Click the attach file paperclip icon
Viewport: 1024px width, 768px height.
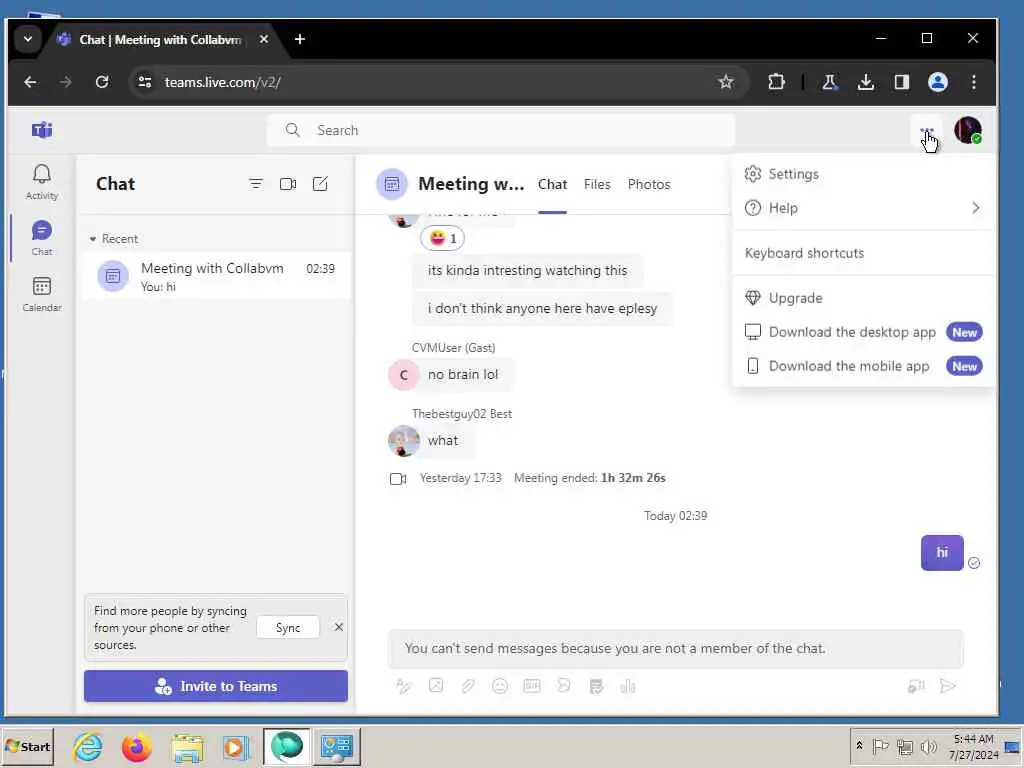click(x=468, y=686)
